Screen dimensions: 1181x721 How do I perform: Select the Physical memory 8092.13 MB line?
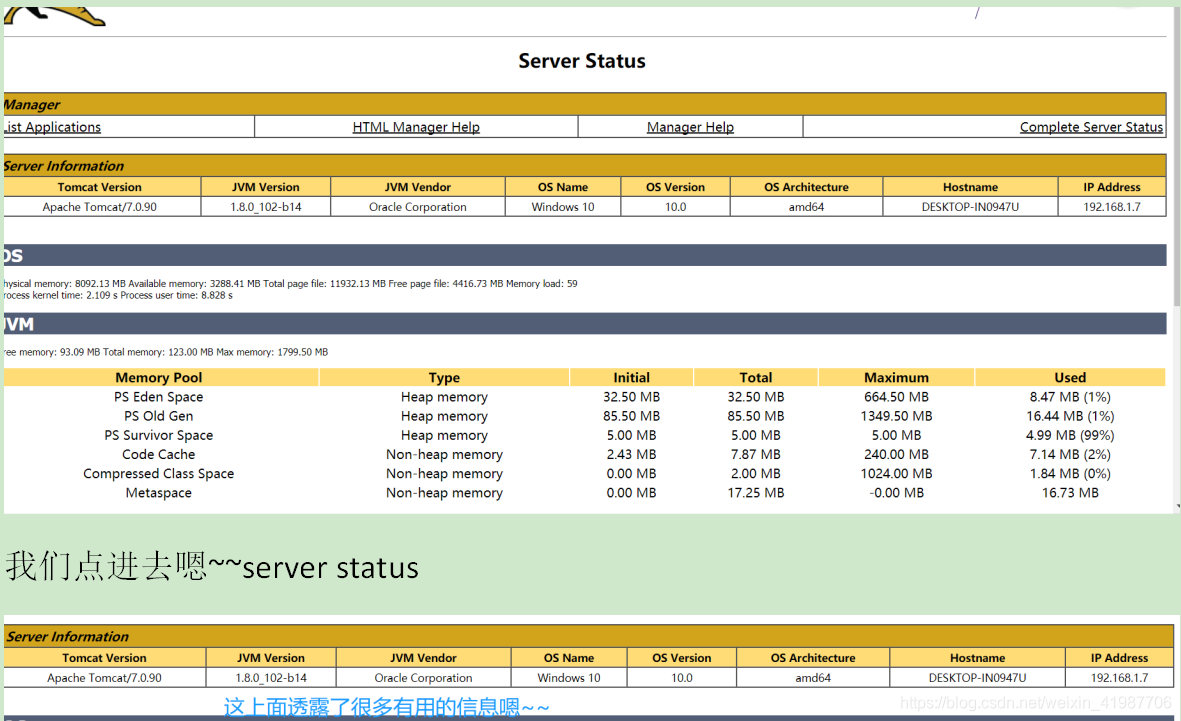[291, 284]
